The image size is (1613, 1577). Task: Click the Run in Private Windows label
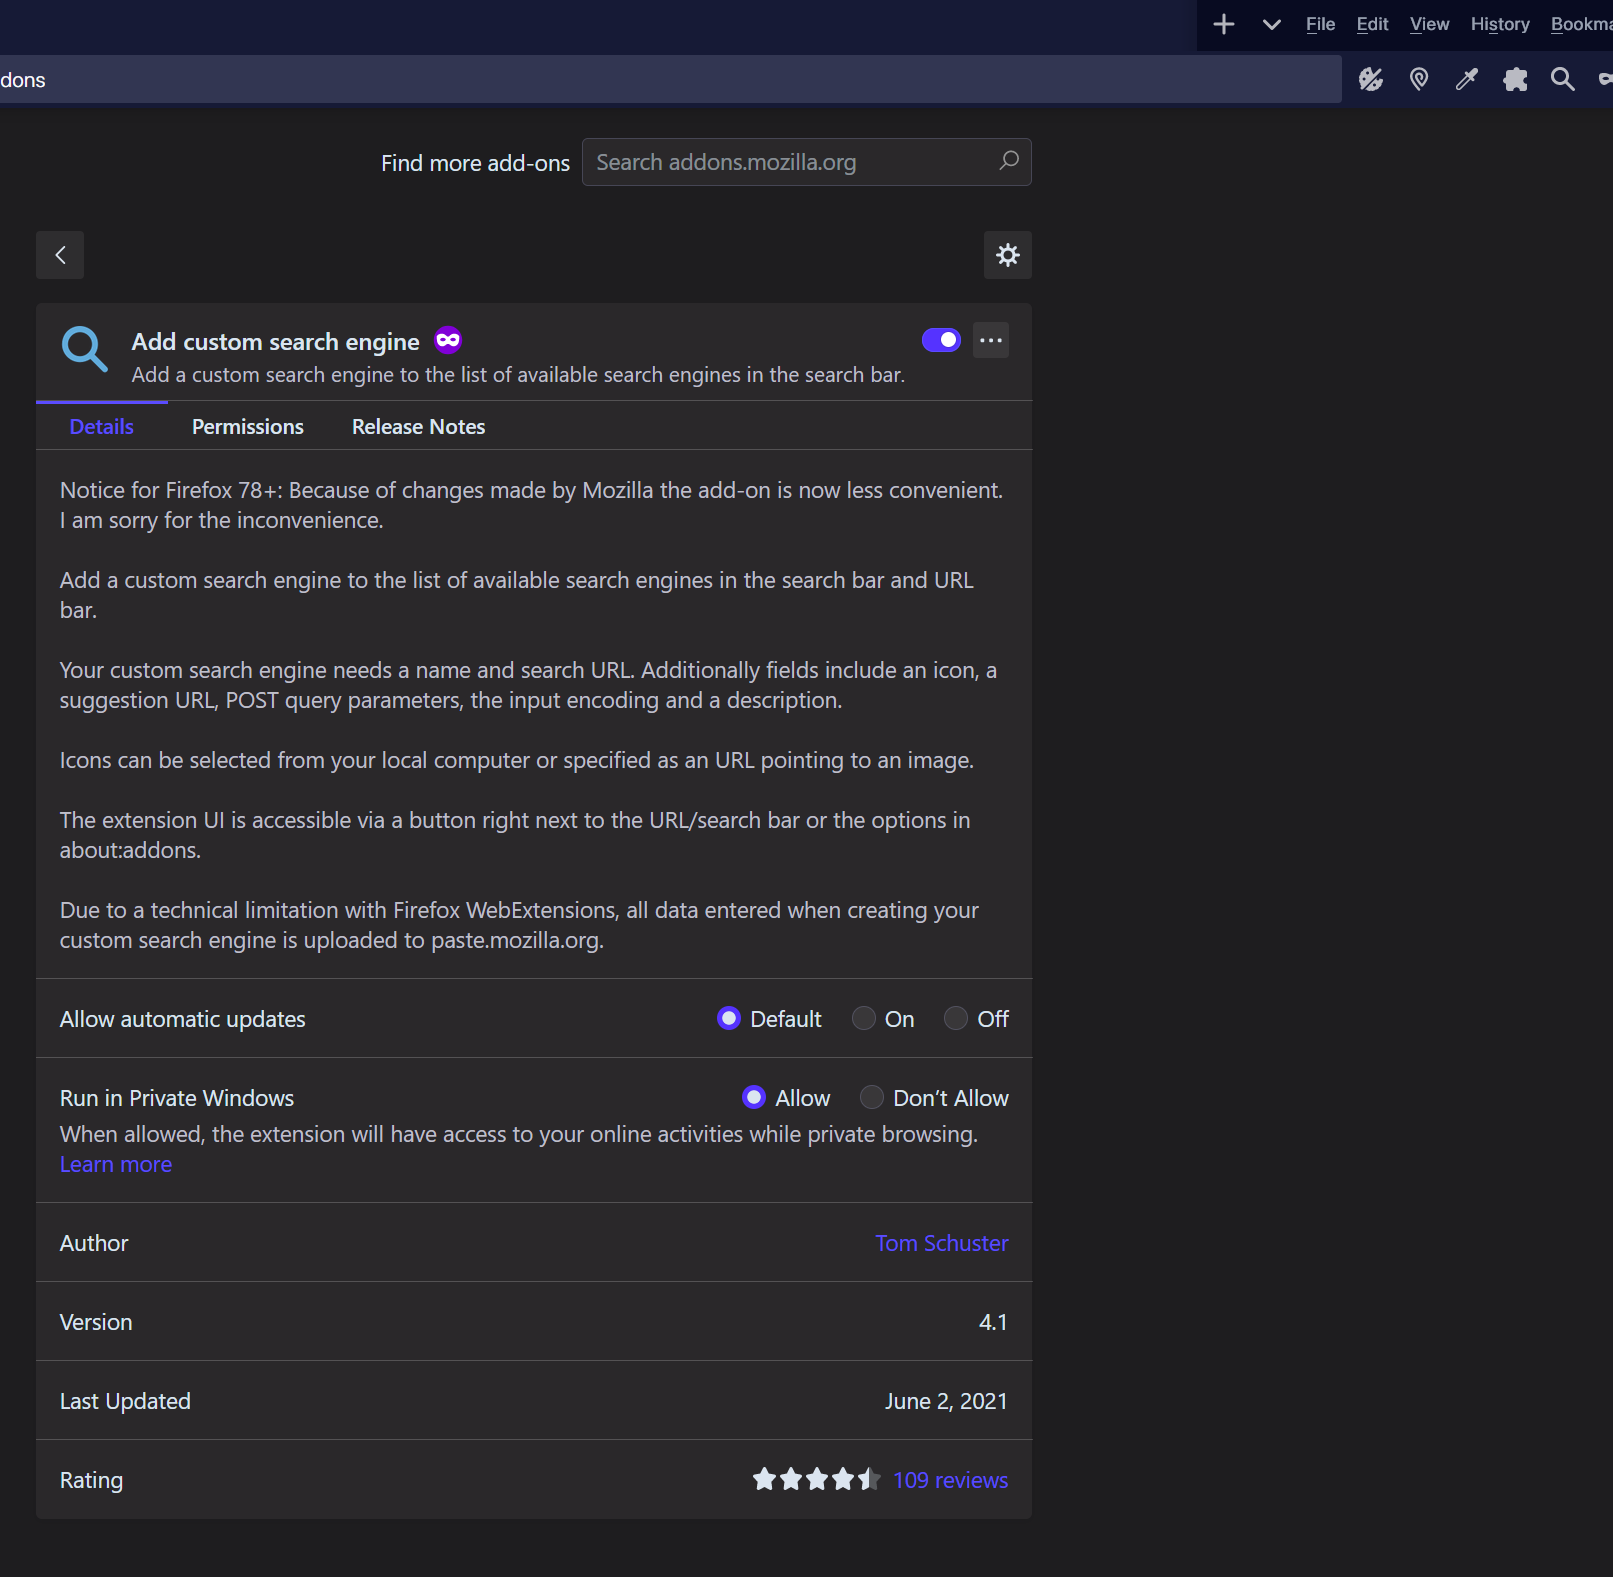coord(177,1098)
